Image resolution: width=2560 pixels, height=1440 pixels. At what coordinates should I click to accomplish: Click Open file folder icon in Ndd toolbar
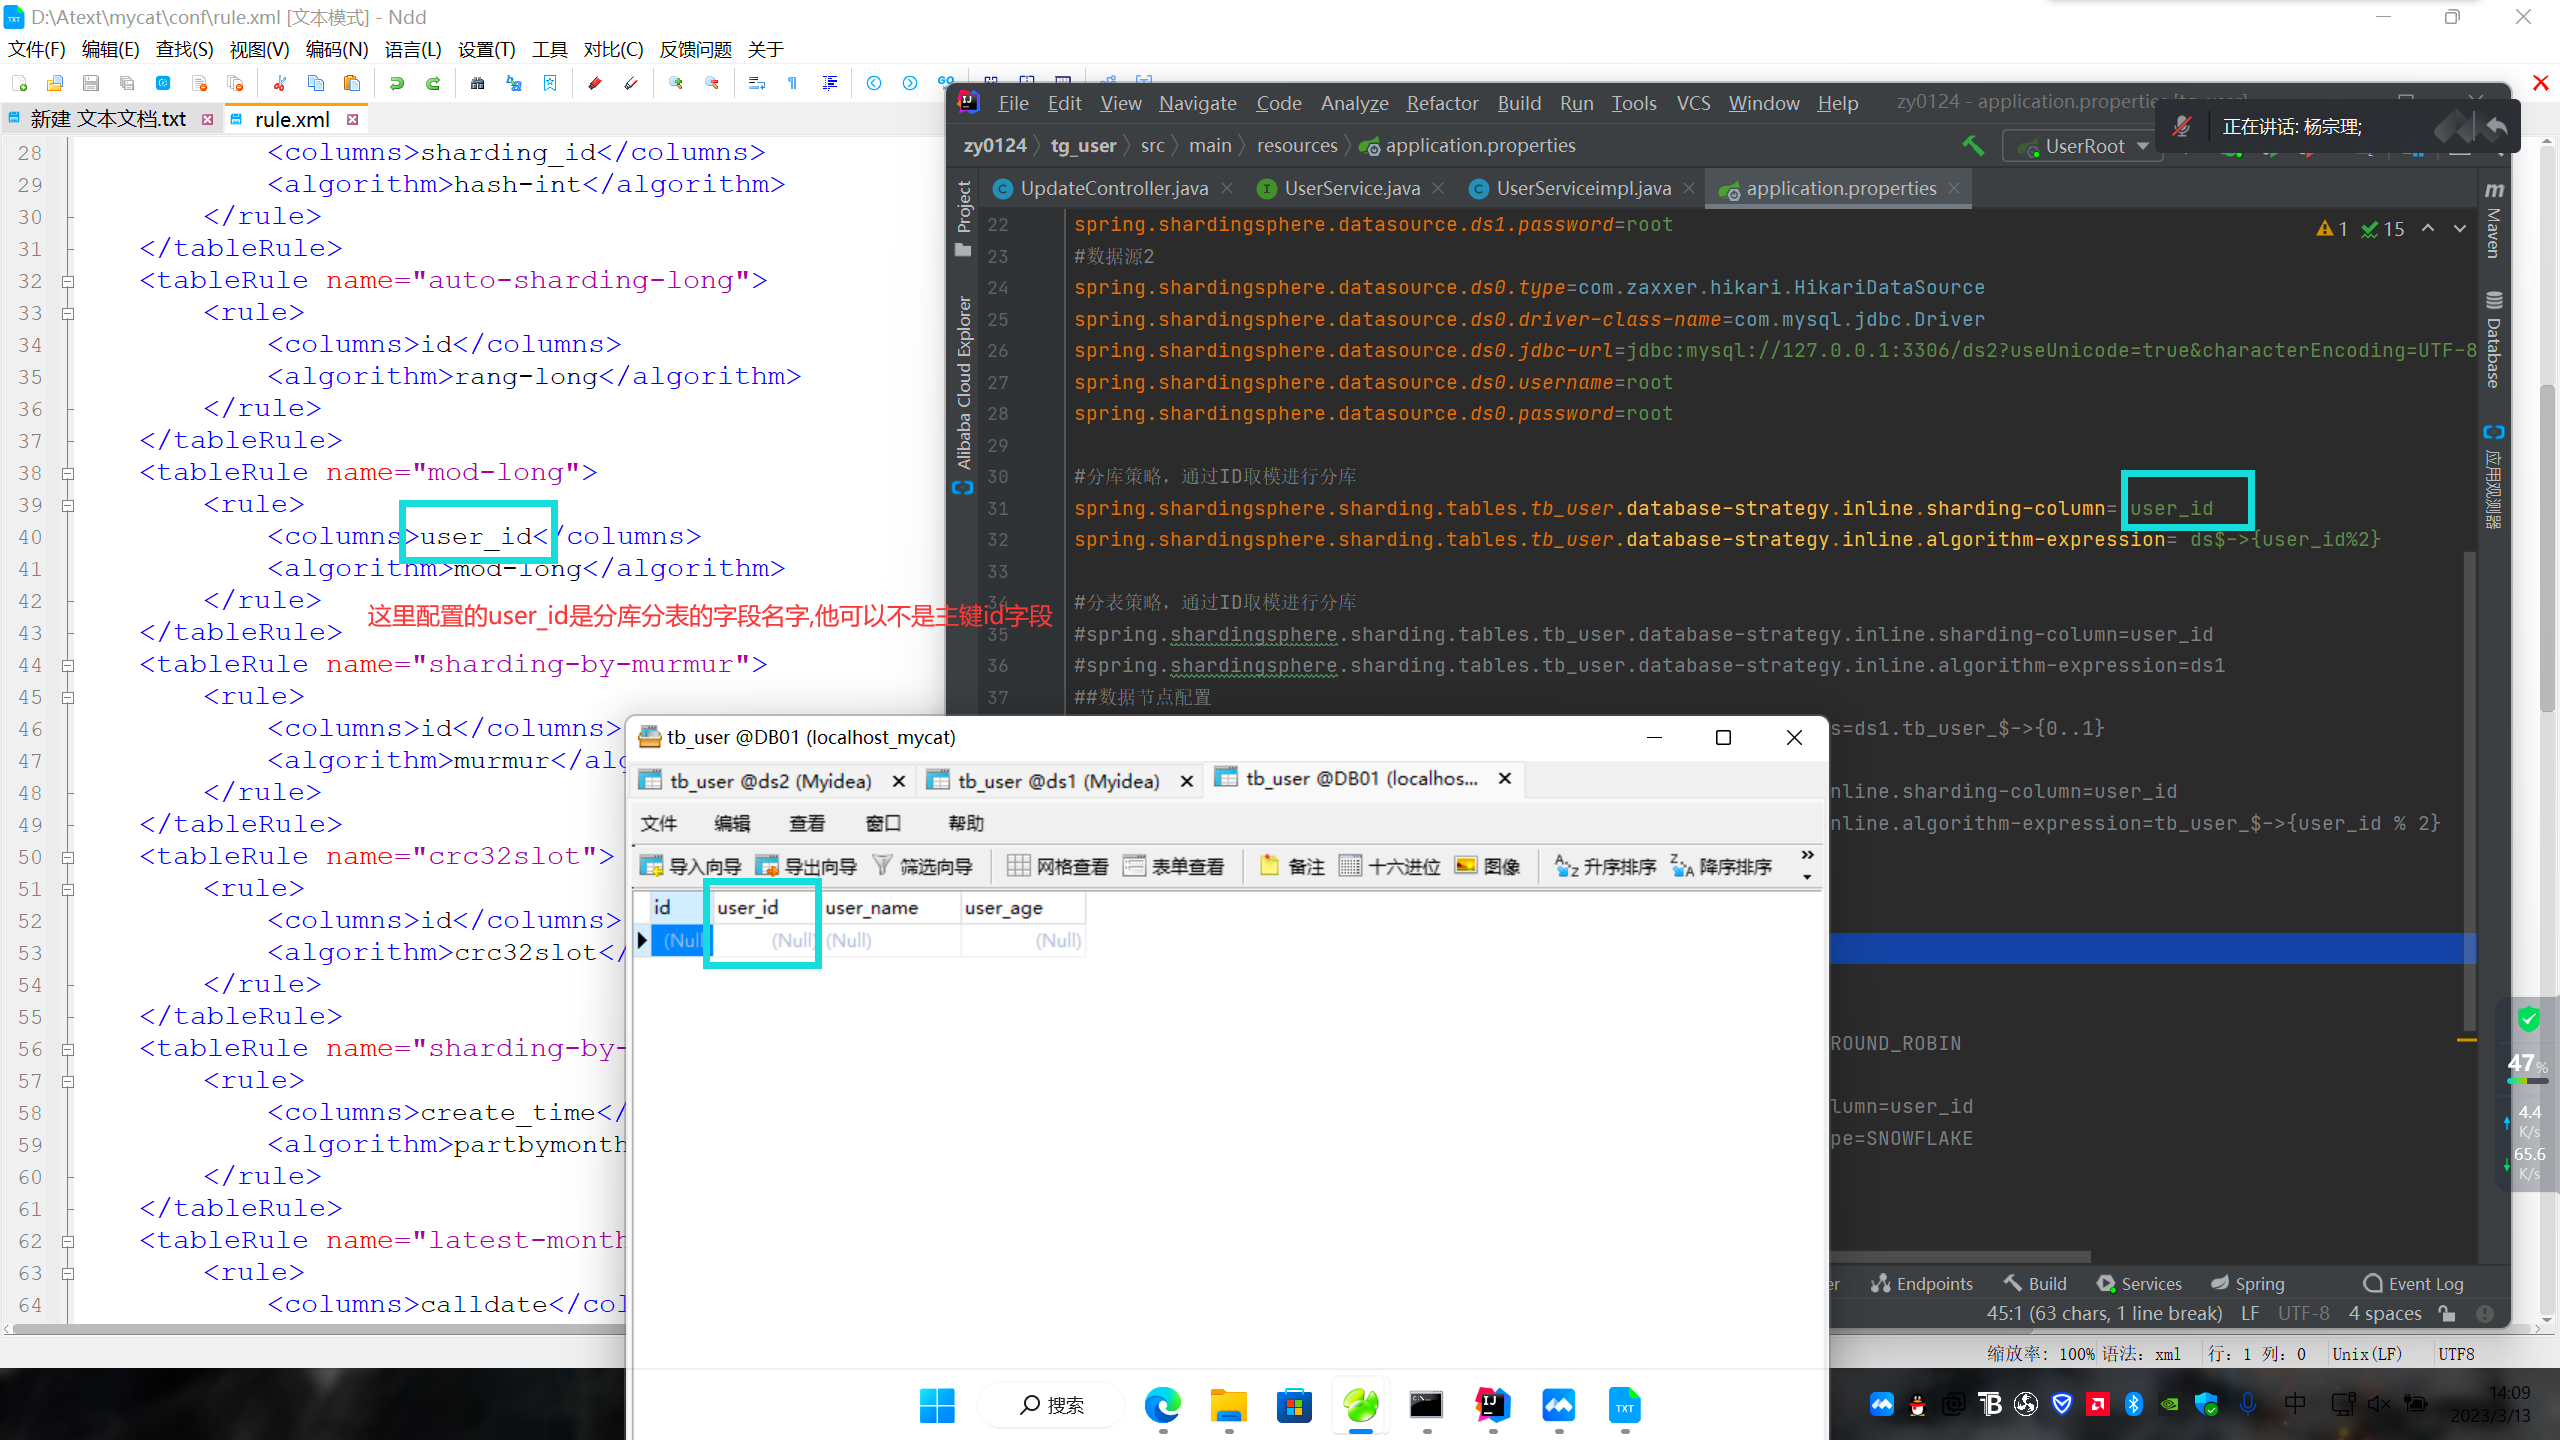tap(55, 83)
